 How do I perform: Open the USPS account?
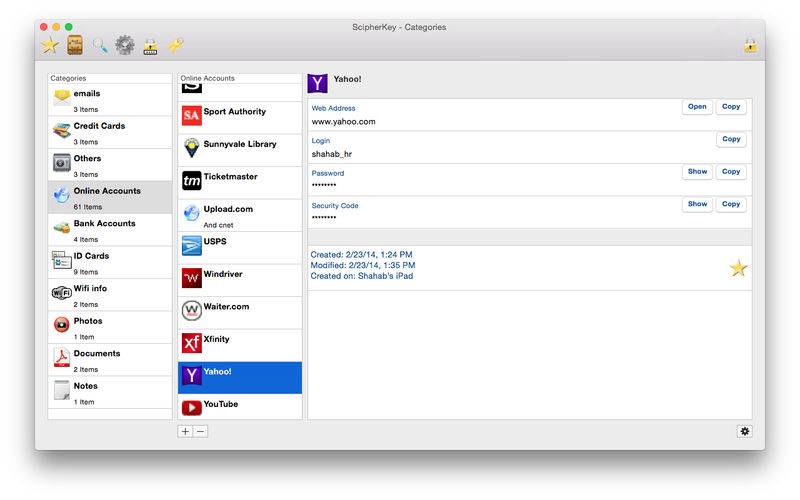click(240, 248)
